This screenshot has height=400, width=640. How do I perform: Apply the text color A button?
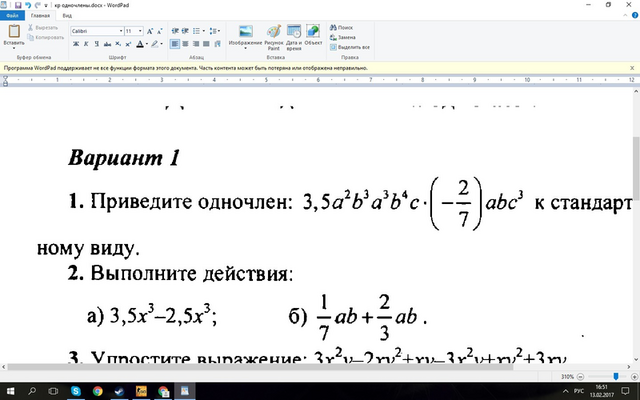[140, 44]
